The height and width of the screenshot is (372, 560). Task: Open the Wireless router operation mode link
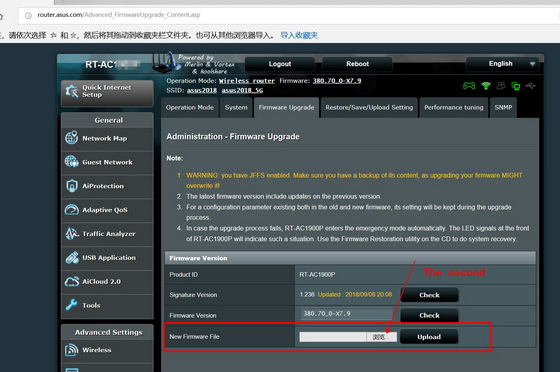point(247,81)
